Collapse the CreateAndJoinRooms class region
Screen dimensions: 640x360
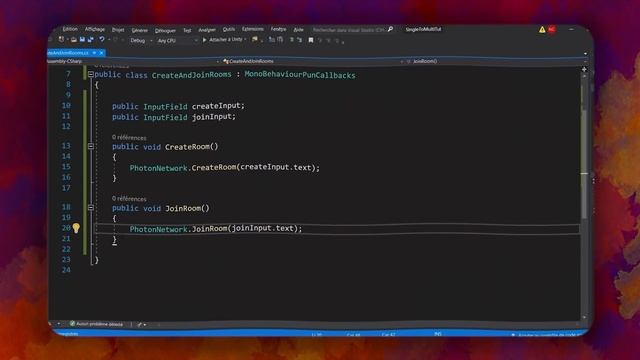pos(91,74)
